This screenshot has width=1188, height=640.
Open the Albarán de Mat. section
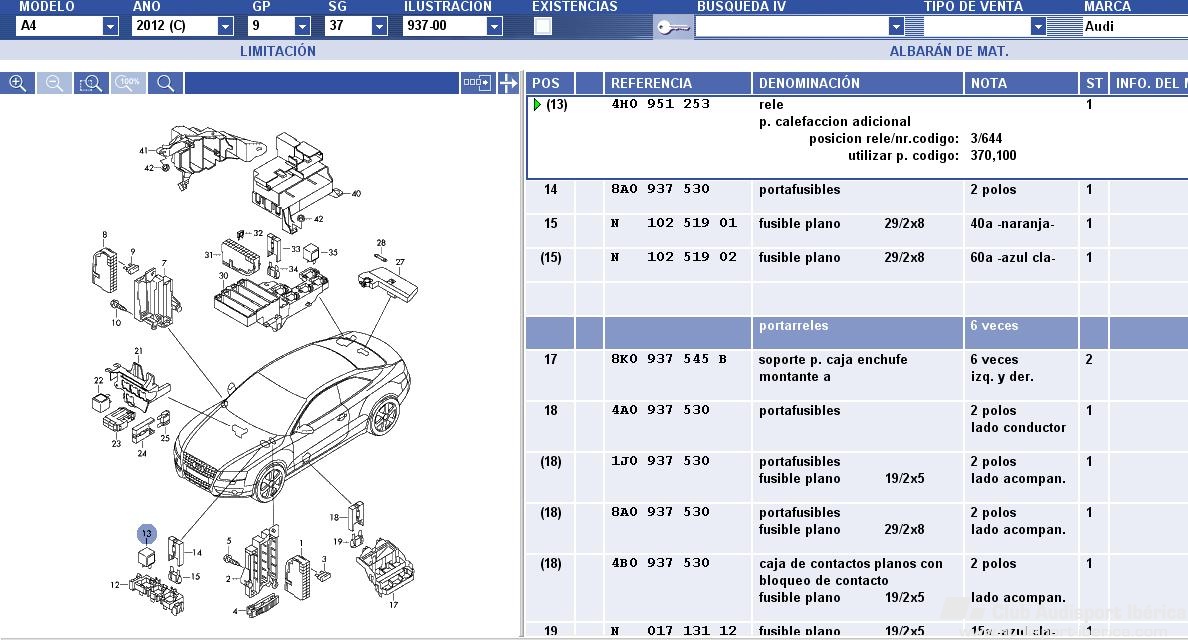tap(949, 51)
